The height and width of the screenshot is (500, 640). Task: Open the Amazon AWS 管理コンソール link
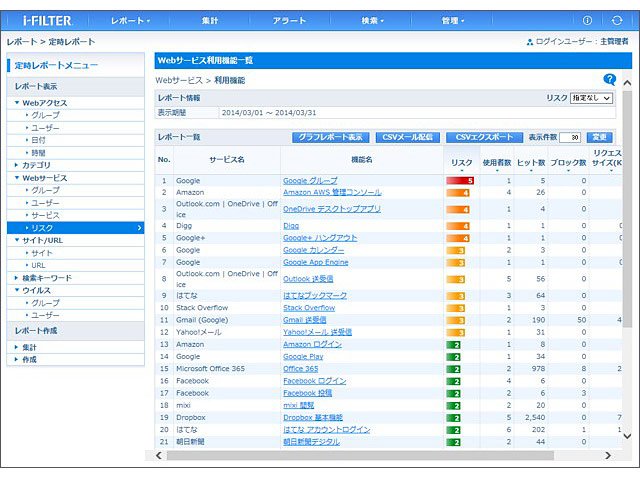[332, 192]
